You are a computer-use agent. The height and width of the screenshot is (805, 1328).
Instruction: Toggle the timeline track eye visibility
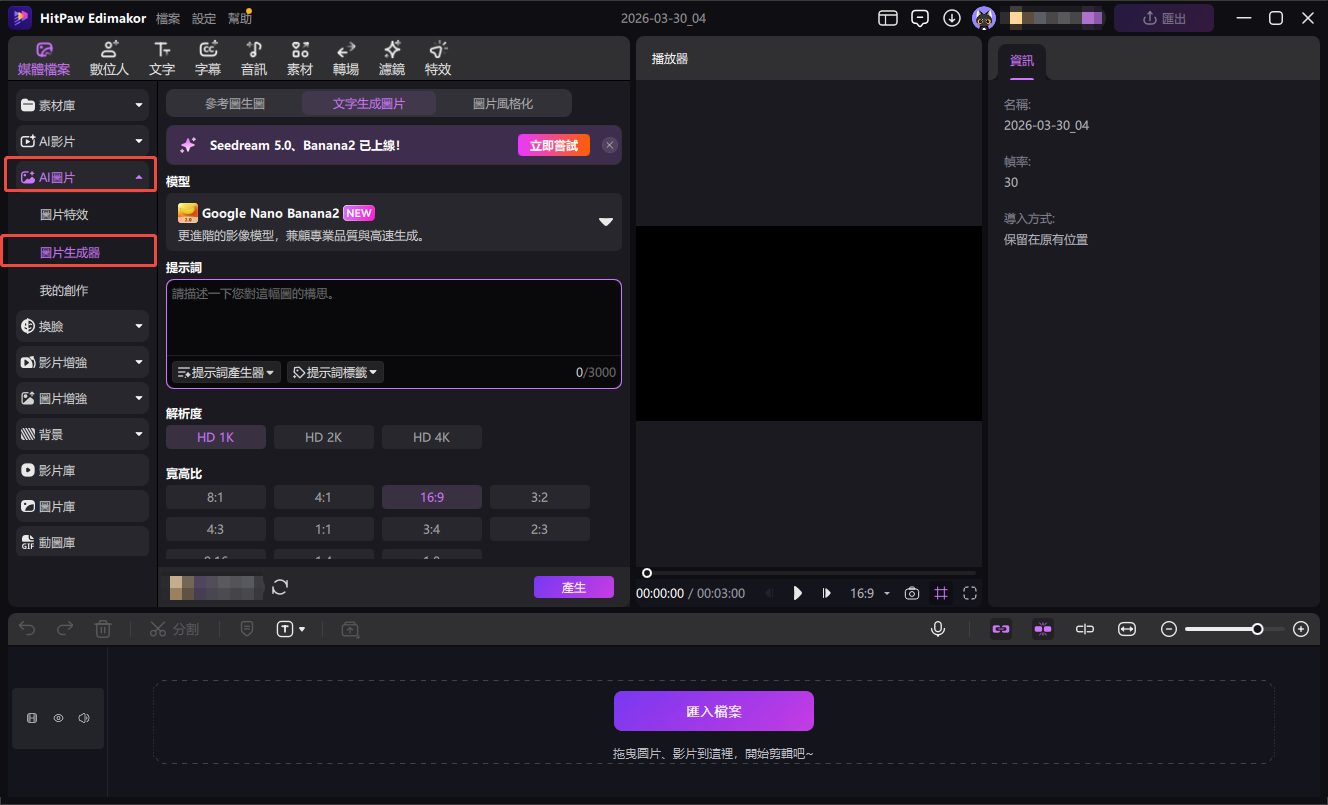[58, 718]
